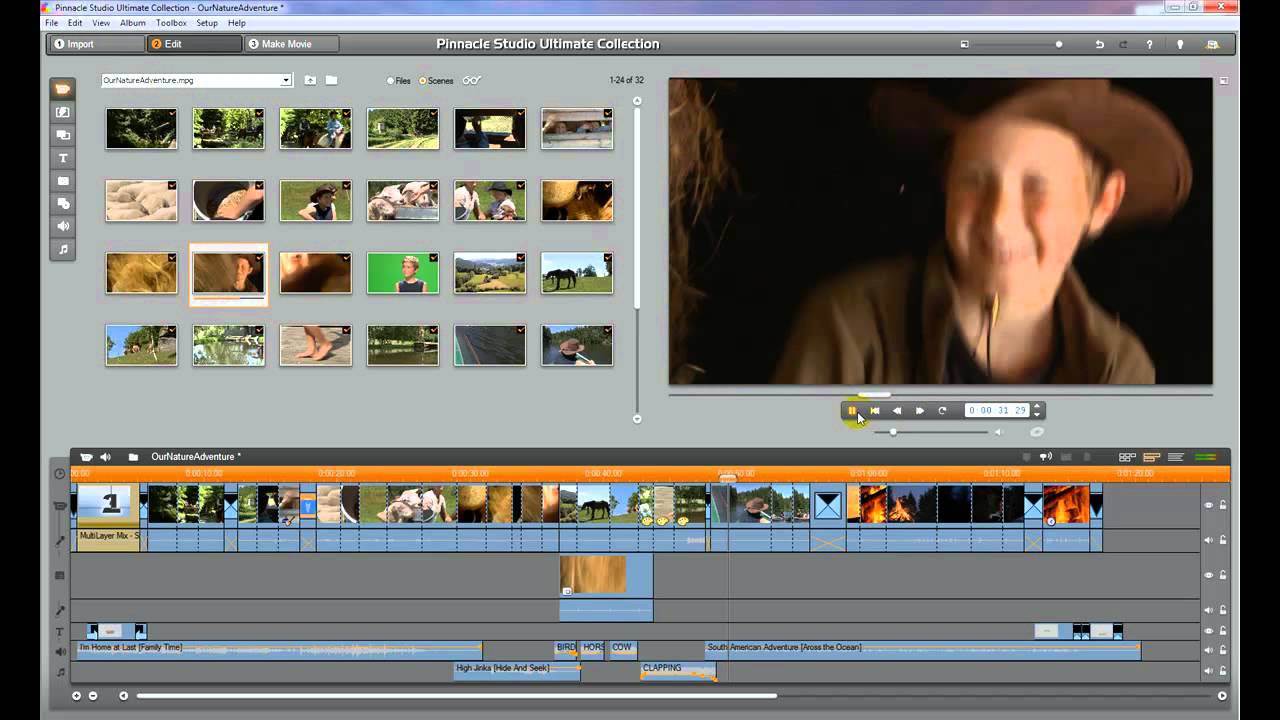This screenshot has width=1280, height=720.
Task: Go to previous album page arrow
Action: click(637, 100)
